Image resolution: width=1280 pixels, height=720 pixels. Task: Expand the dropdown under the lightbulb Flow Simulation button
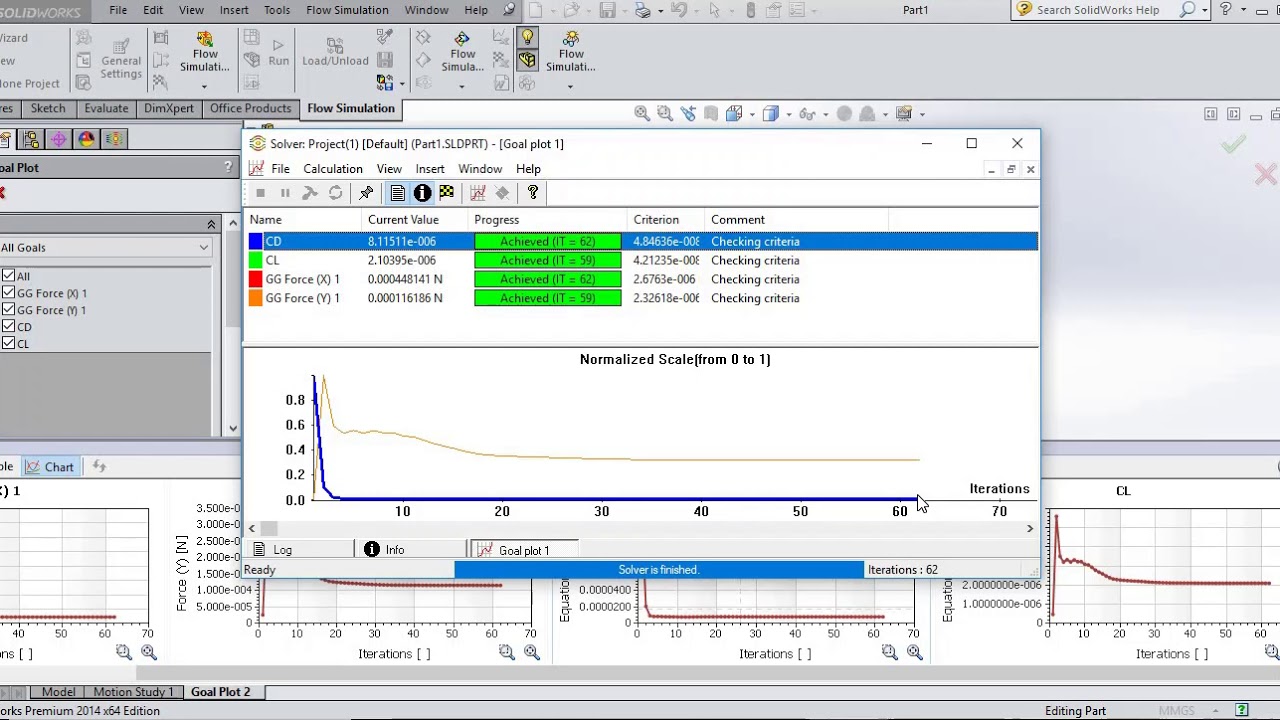click(x=570, y=86)
